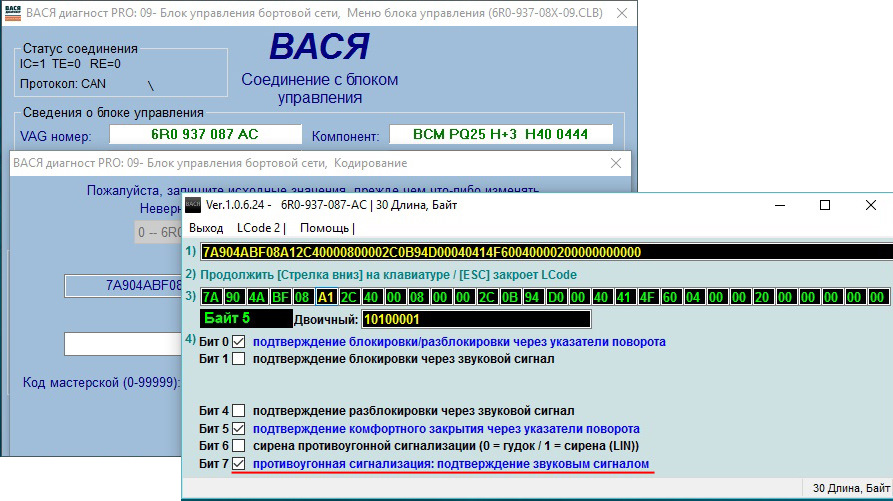Screen dimensions: 893x501
Task: Select byte cell A1
Action: [x=326, y=297]
